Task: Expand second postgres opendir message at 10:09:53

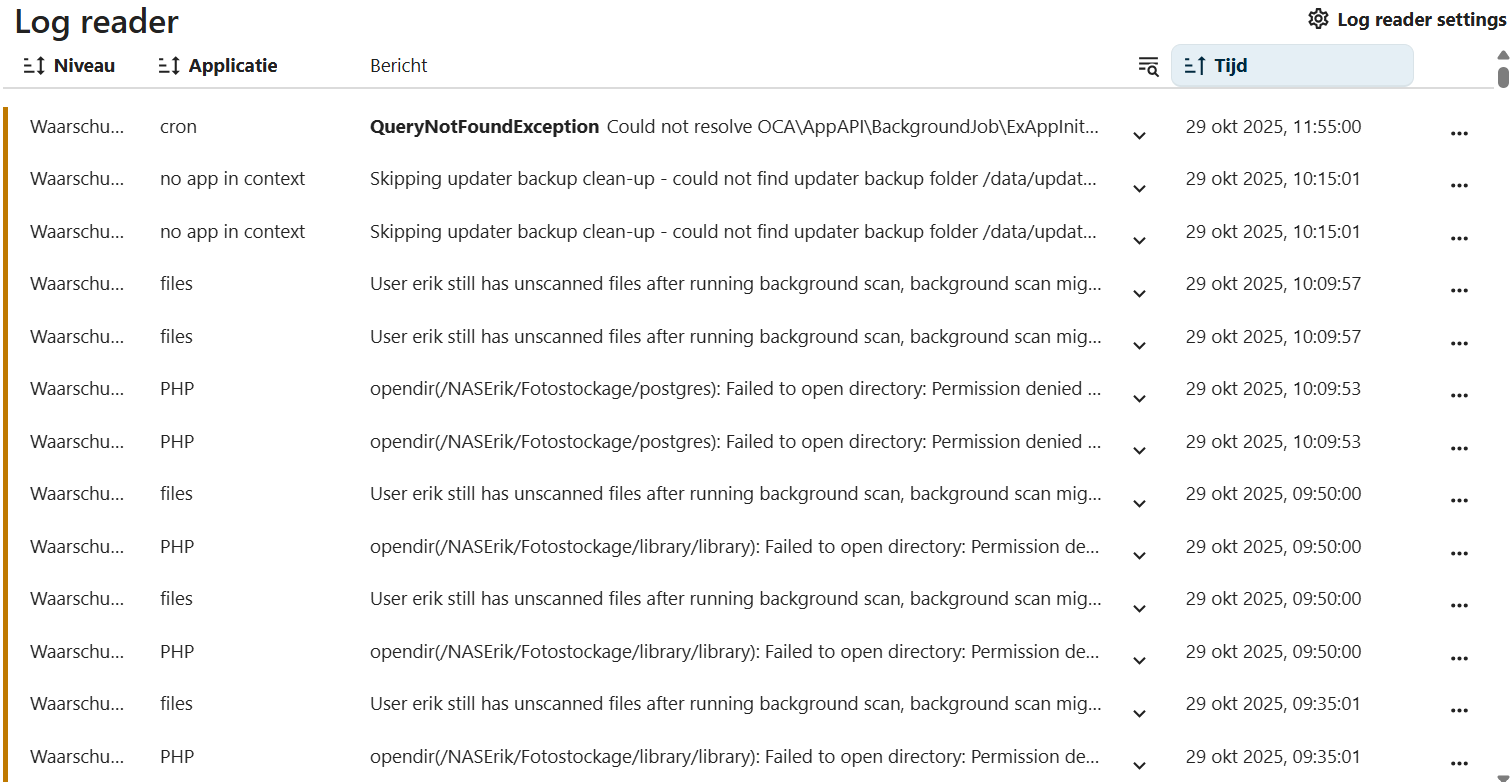Action: (x=1139, y=450)
